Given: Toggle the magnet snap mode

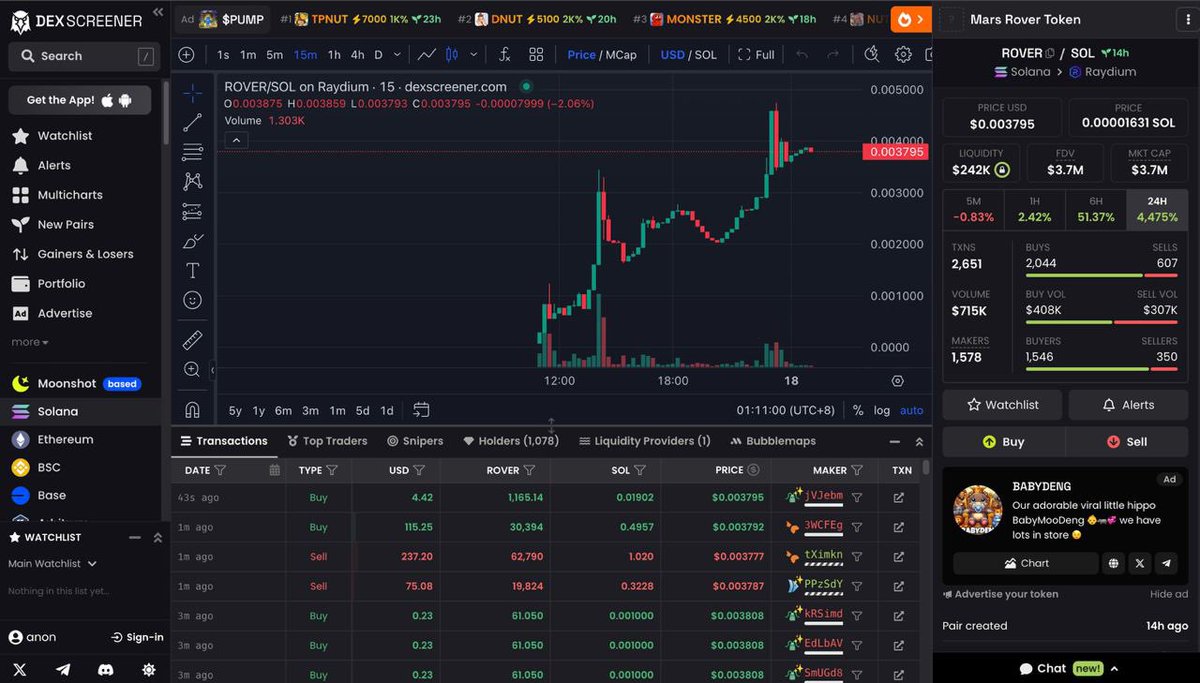Looking at the screenshot, I should click(193, 409).
